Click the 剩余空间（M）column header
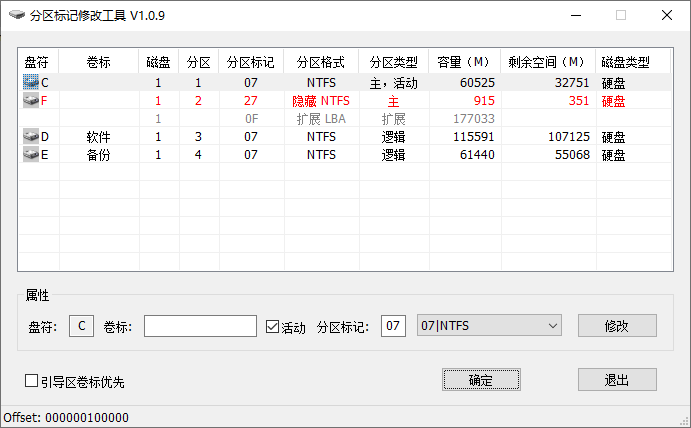 tap(548, 62)
